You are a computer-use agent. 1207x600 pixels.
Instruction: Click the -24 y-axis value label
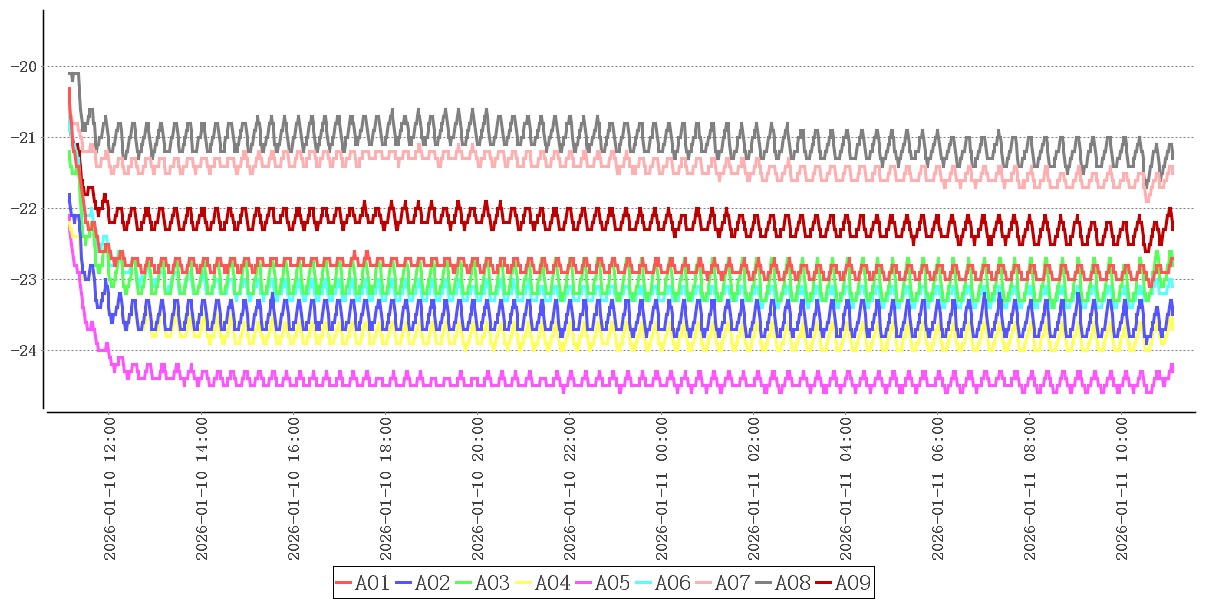pyautogui.click(x=22, y=350)
